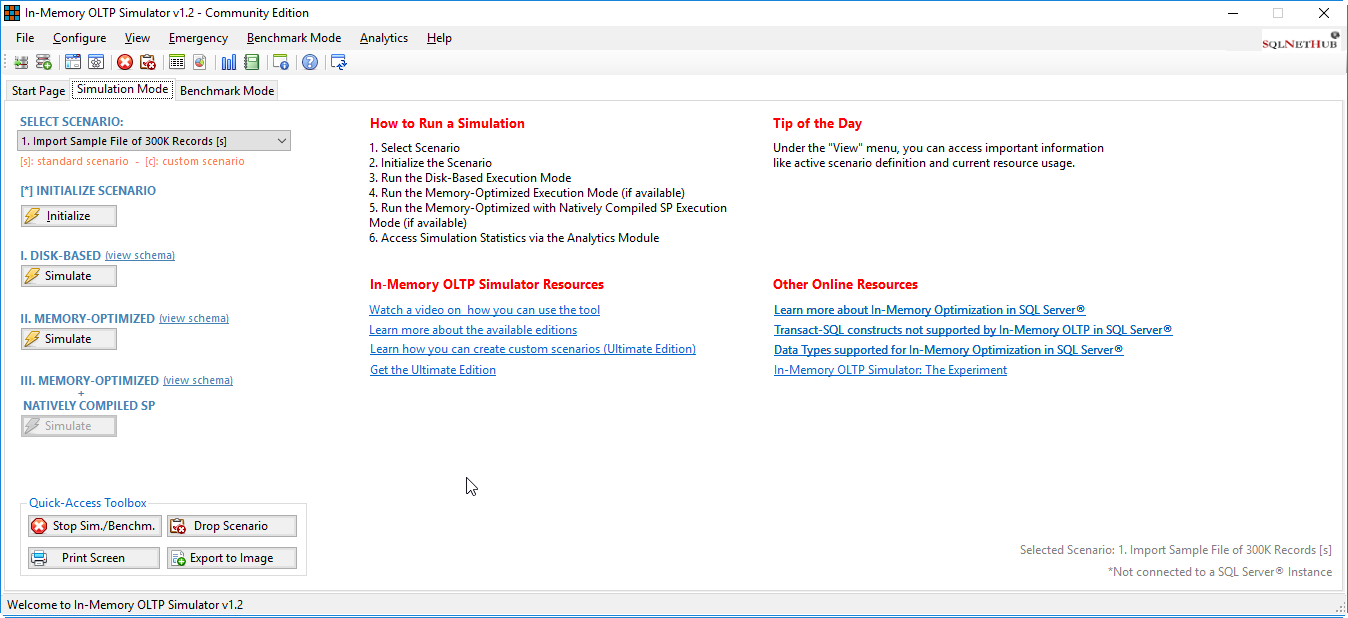Click the "In-Memory OLTP Simulator Resources" heading
1348x618 pixels.
[487, 285]
